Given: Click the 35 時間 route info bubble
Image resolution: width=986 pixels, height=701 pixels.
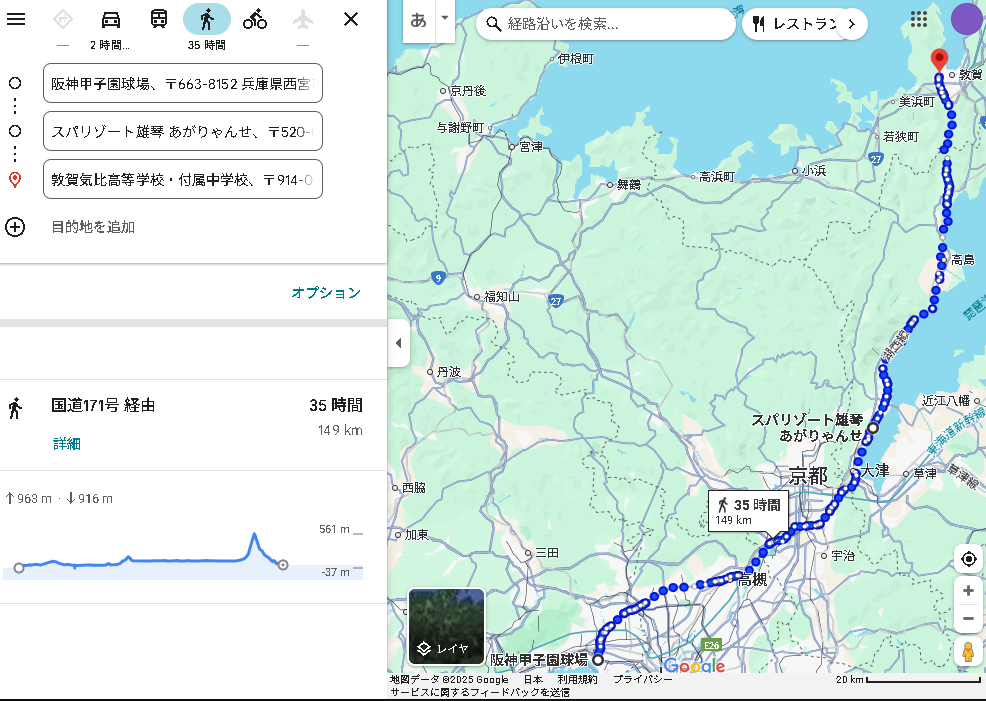Looking at the screenshot, I should pos(748,511).
